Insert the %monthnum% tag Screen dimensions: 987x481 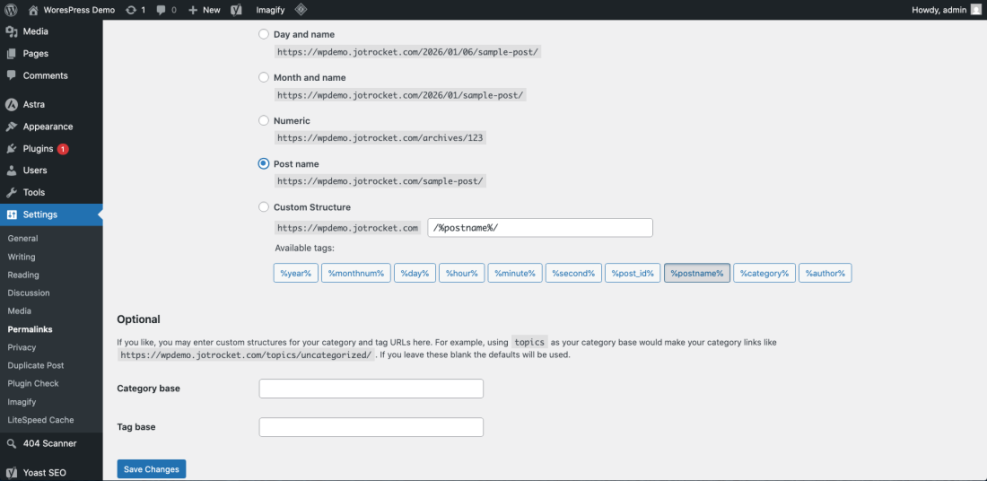click(x=356, y=273)
